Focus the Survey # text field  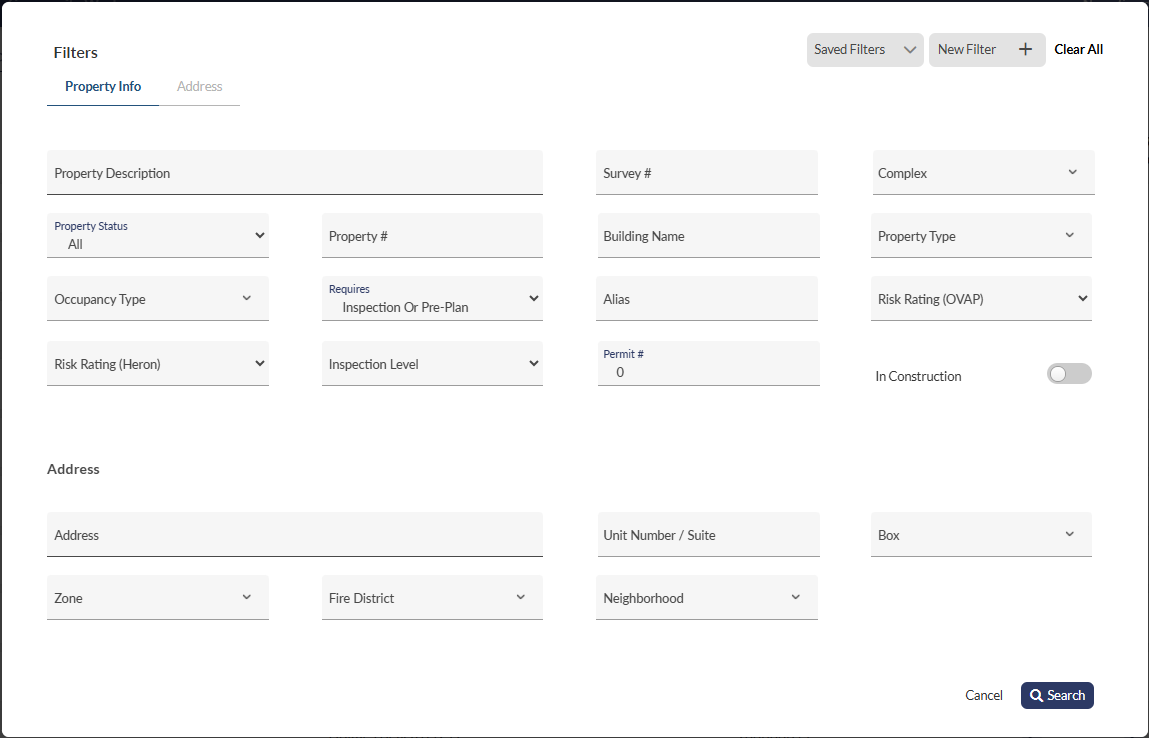[x=706, y=173]
